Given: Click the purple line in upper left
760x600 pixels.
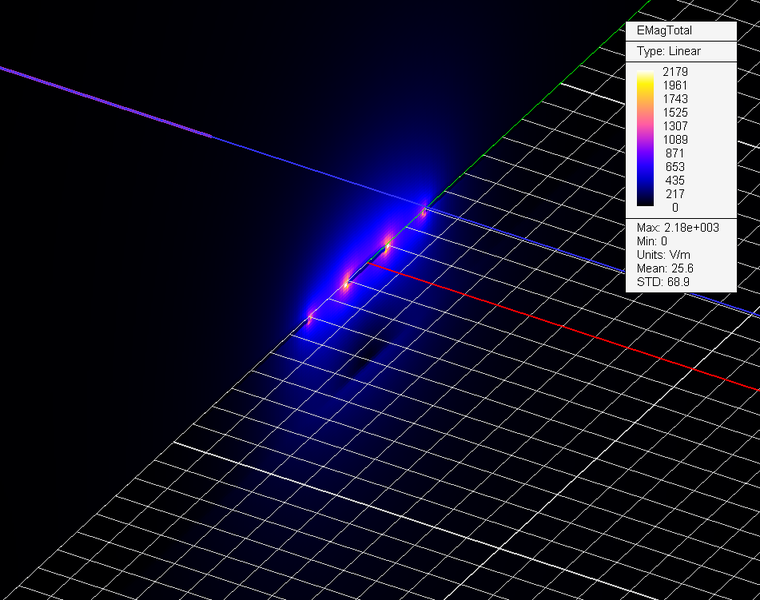Looking at the screenshot, I should [x=100, y=98].
